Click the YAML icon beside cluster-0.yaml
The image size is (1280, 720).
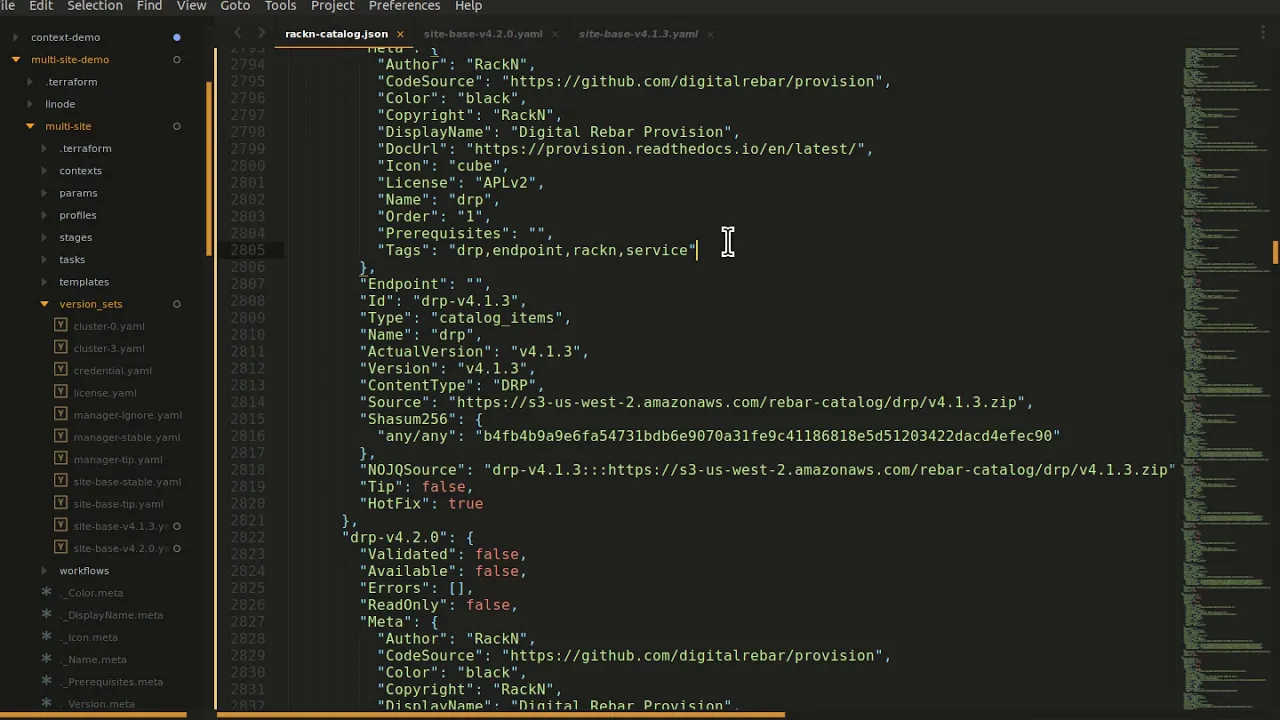coord(61,326)
